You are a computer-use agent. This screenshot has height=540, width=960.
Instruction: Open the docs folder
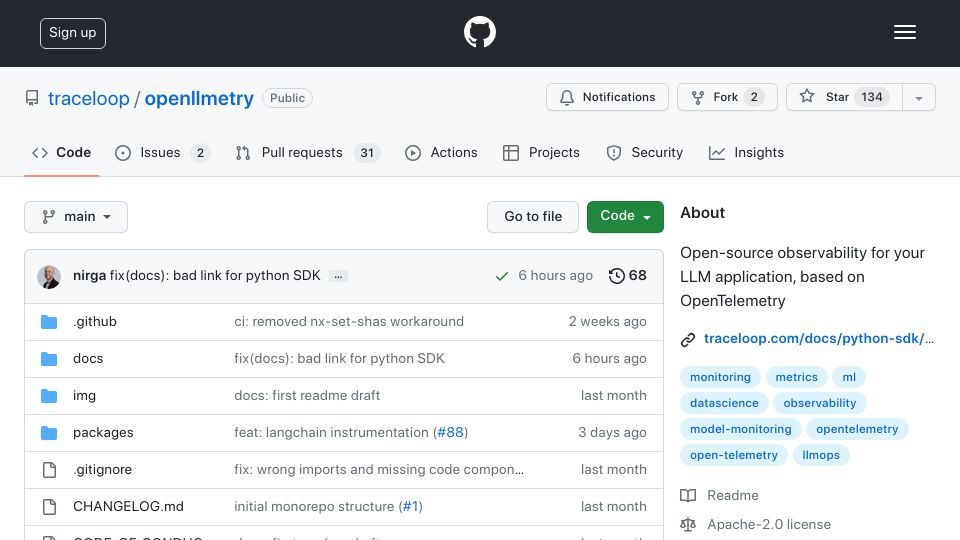(x=88, y=359)
